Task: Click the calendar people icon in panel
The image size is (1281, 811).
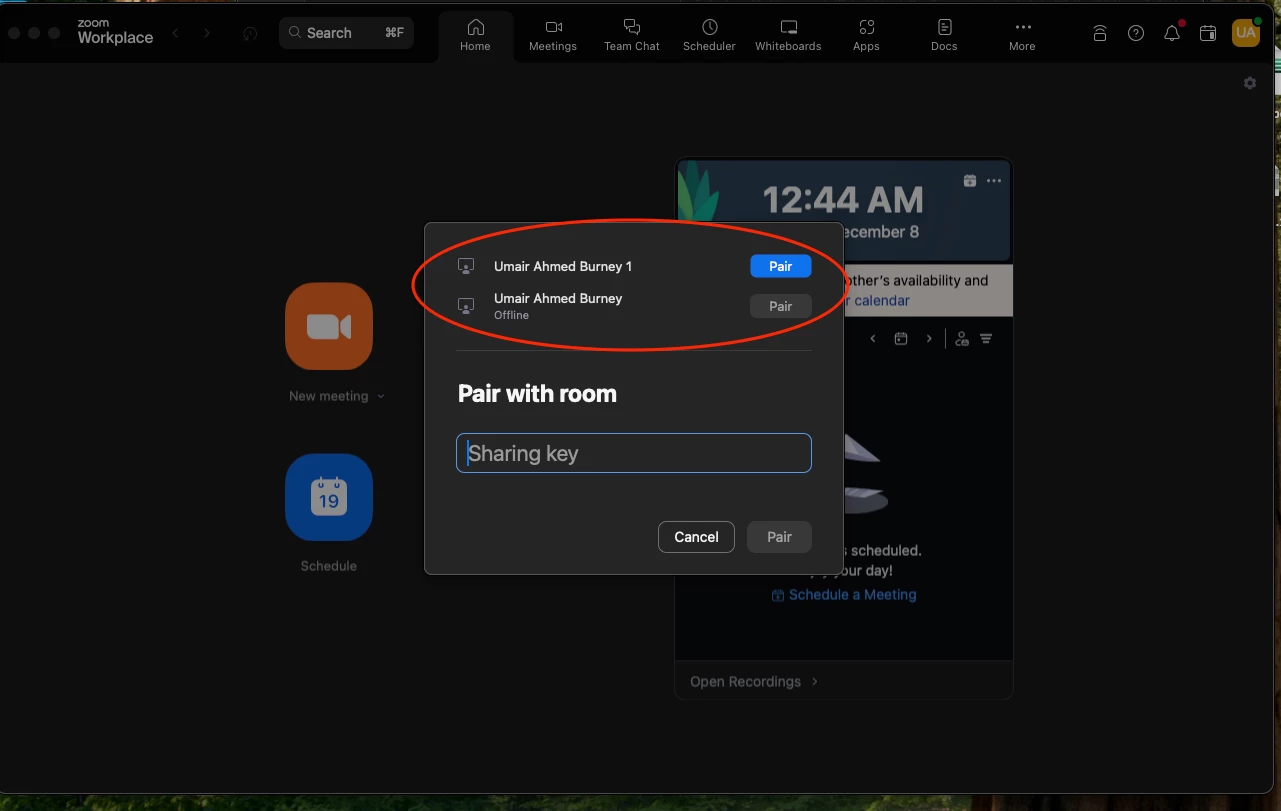Action: tap(962, 339)
